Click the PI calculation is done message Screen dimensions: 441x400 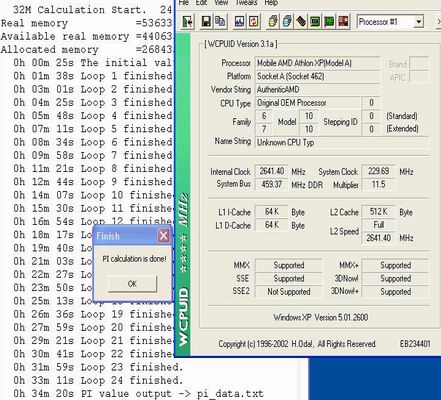pos(134,259)
